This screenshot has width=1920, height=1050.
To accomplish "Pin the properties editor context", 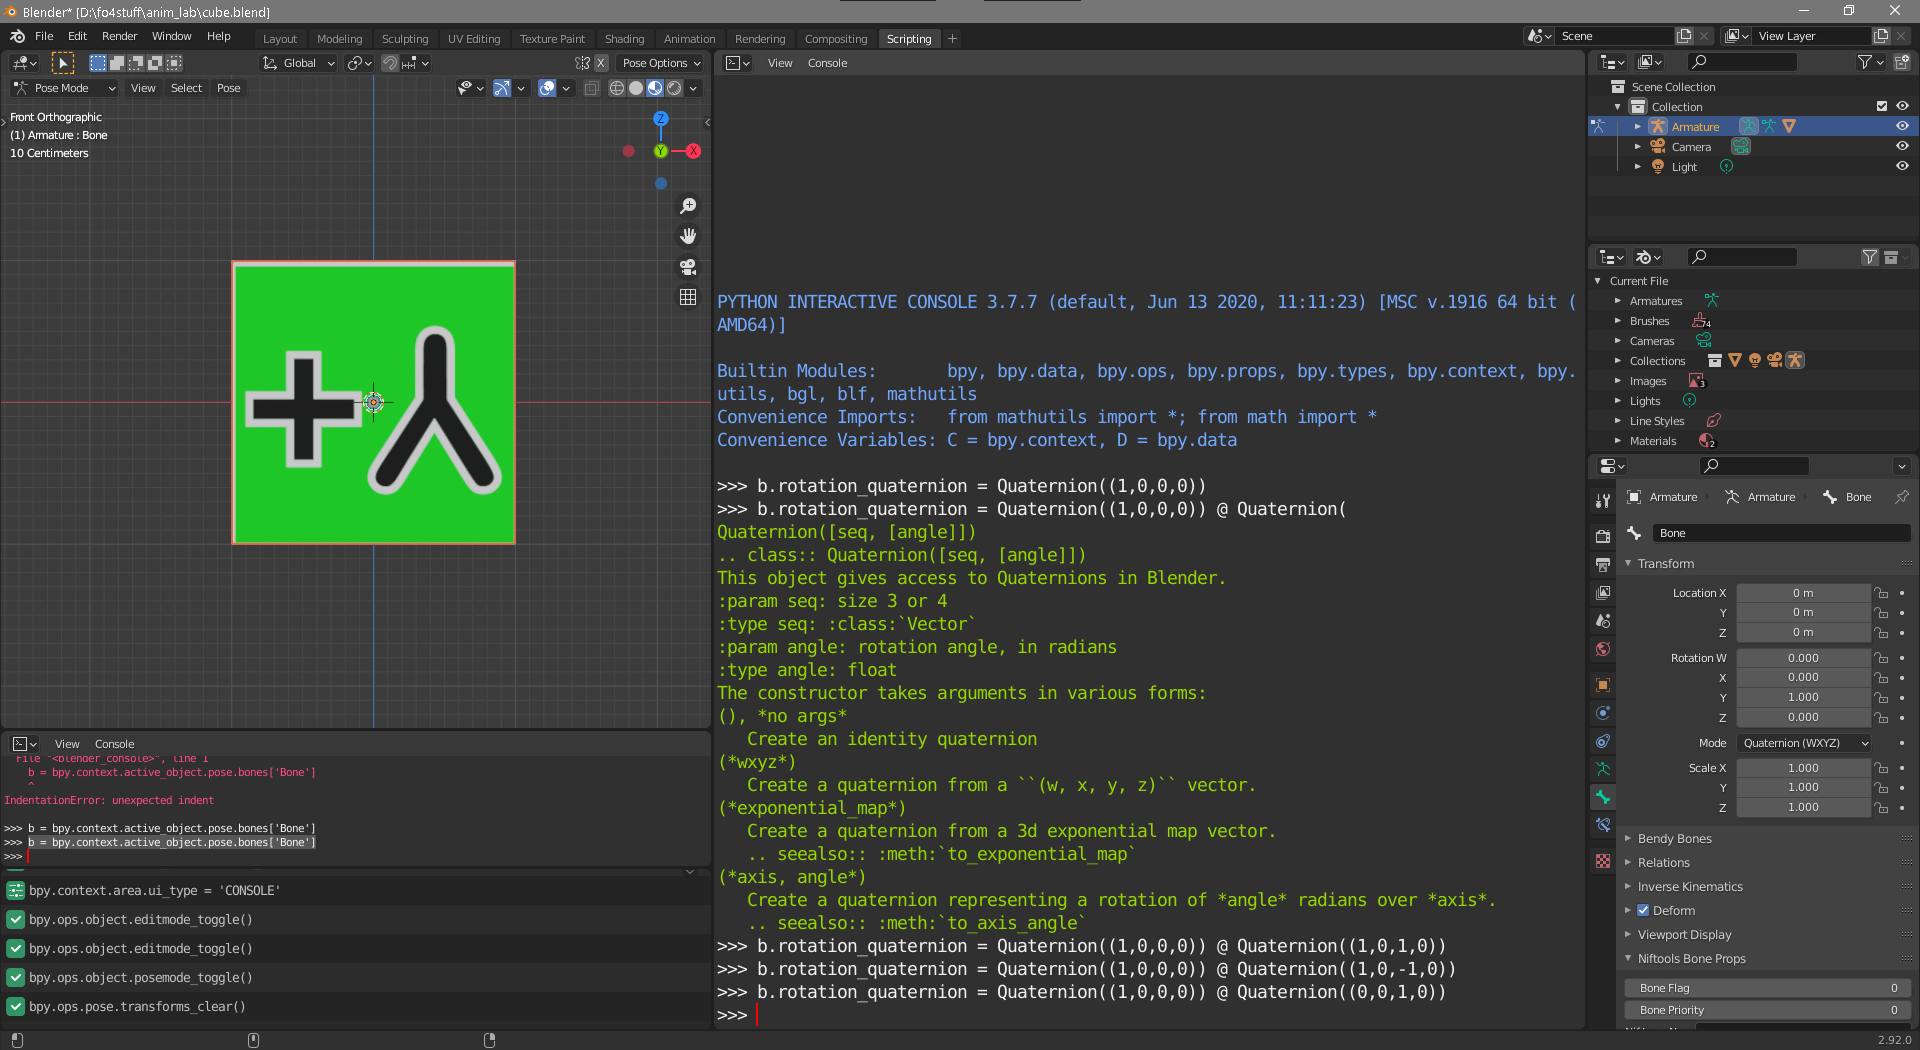I will (1901, 497).
